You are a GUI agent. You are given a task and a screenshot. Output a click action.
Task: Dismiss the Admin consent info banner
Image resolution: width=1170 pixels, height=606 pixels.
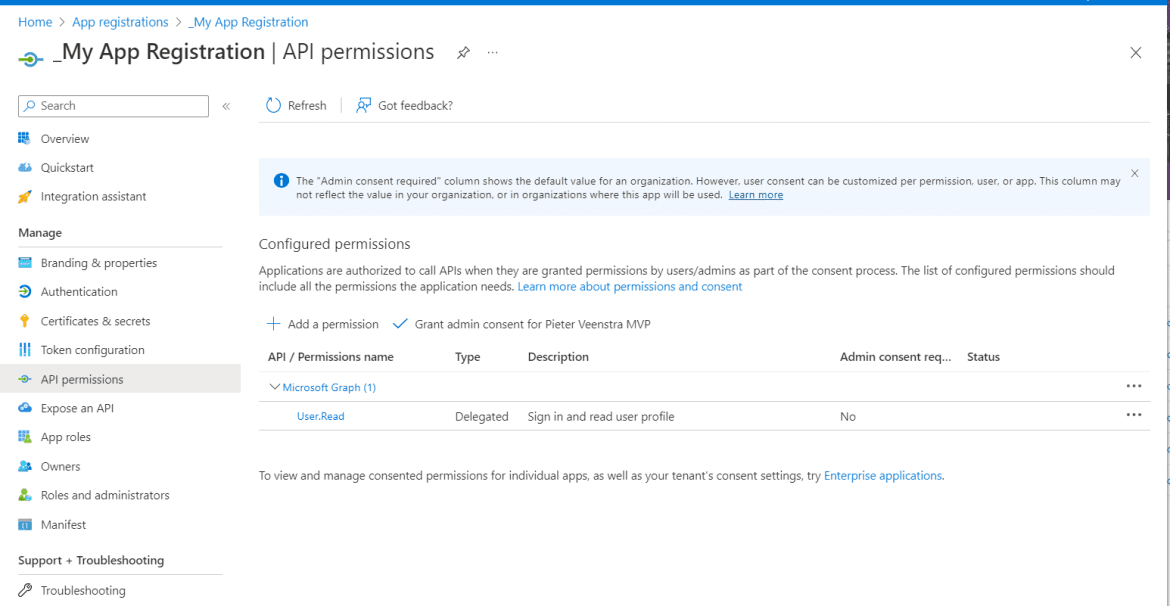1135,173
